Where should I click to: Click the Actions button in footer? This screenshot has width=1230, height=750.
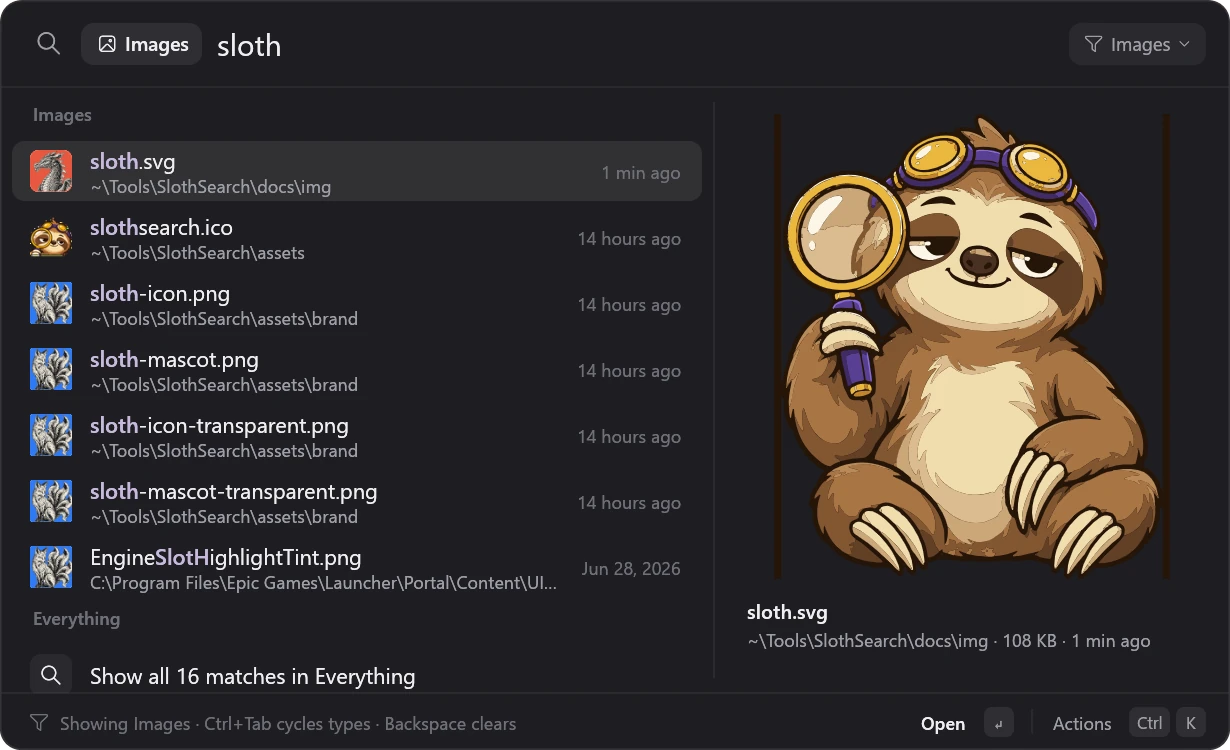tap(1082, 723)
